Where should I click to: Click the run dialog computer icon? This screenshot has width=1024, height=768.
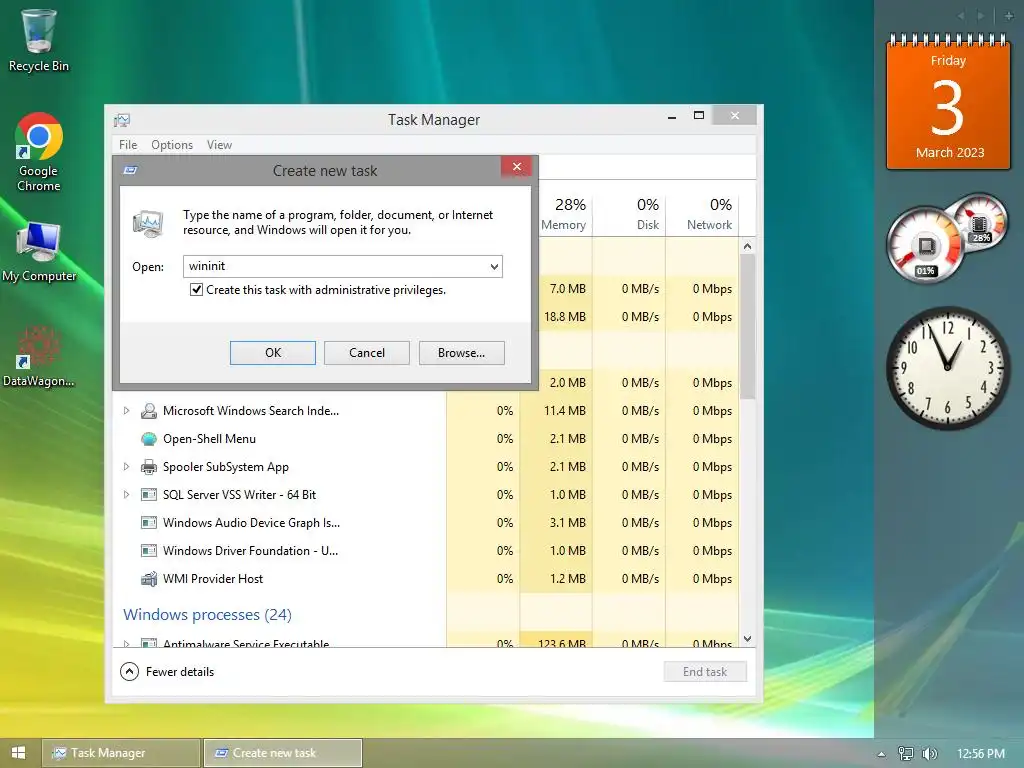148,223
